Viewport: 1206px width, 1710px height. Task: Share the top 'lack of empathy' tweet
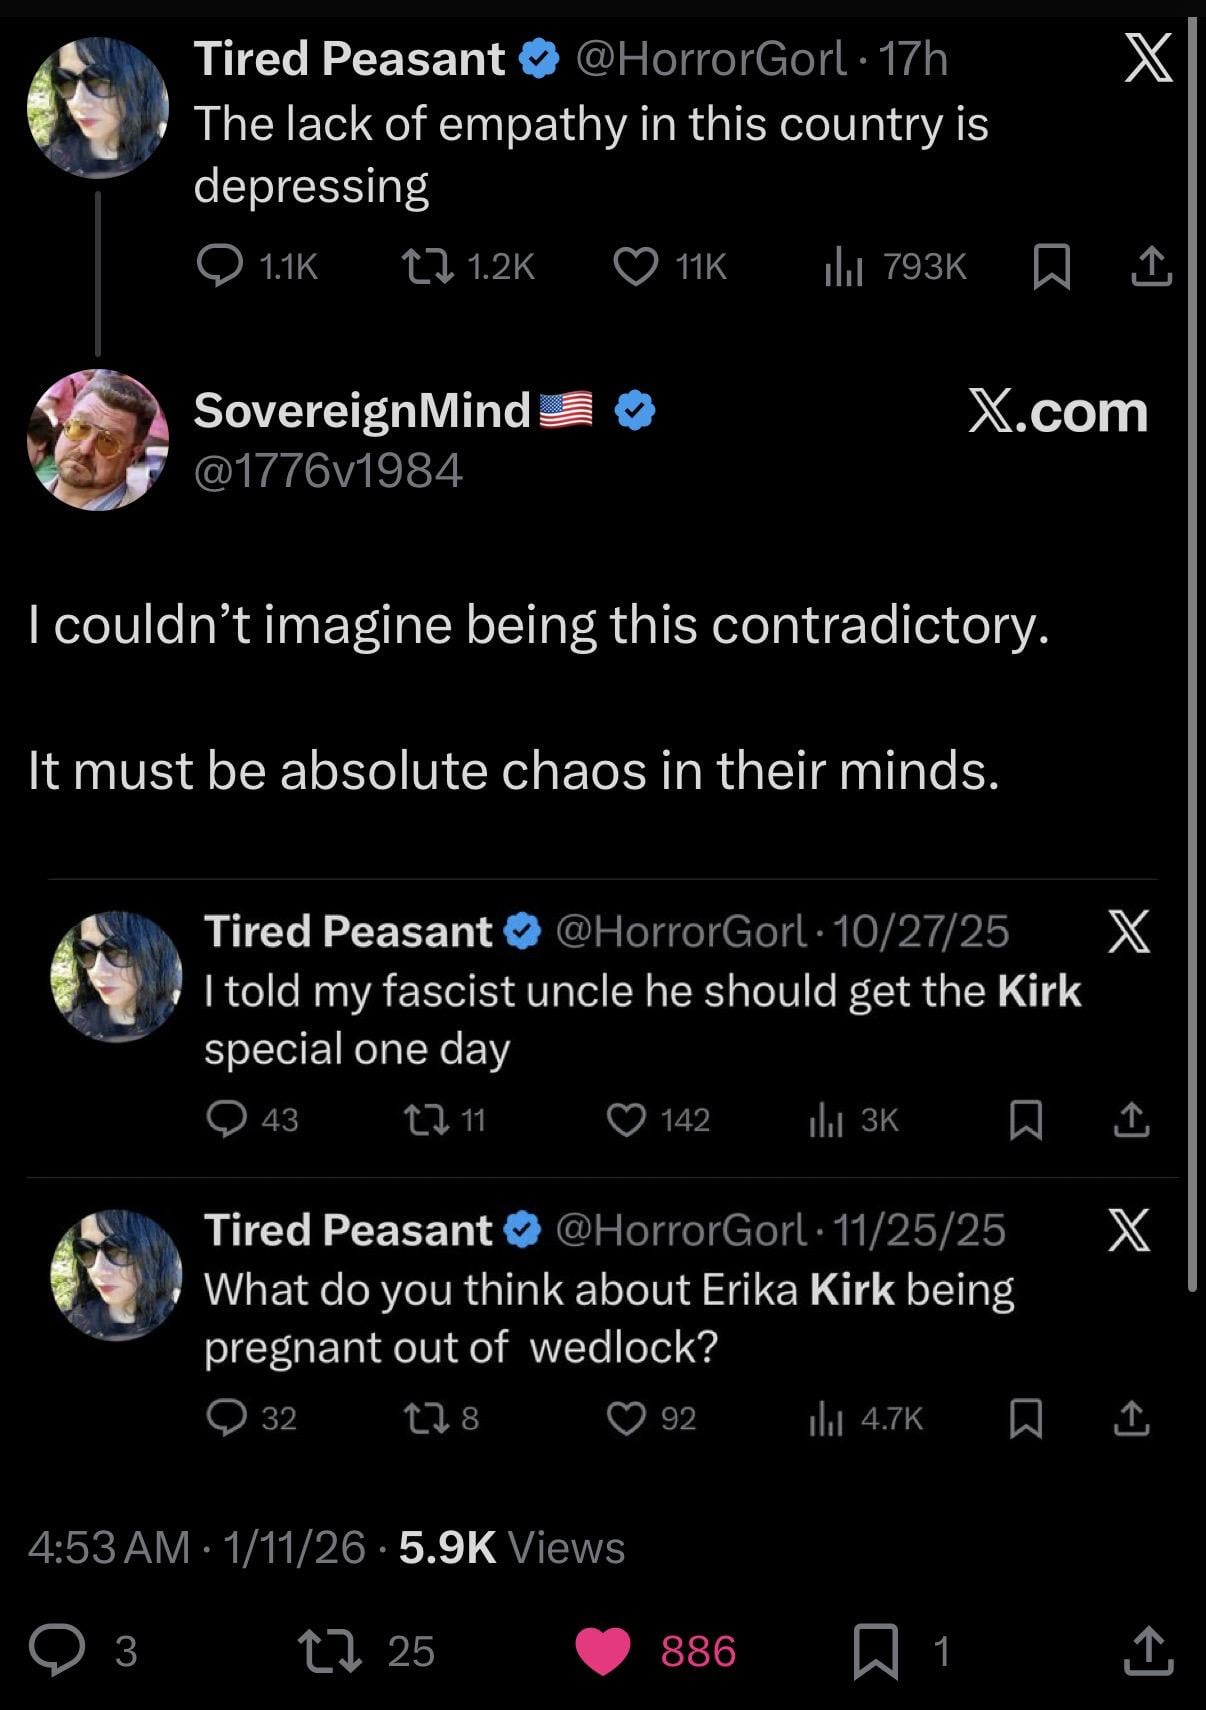1150,266
